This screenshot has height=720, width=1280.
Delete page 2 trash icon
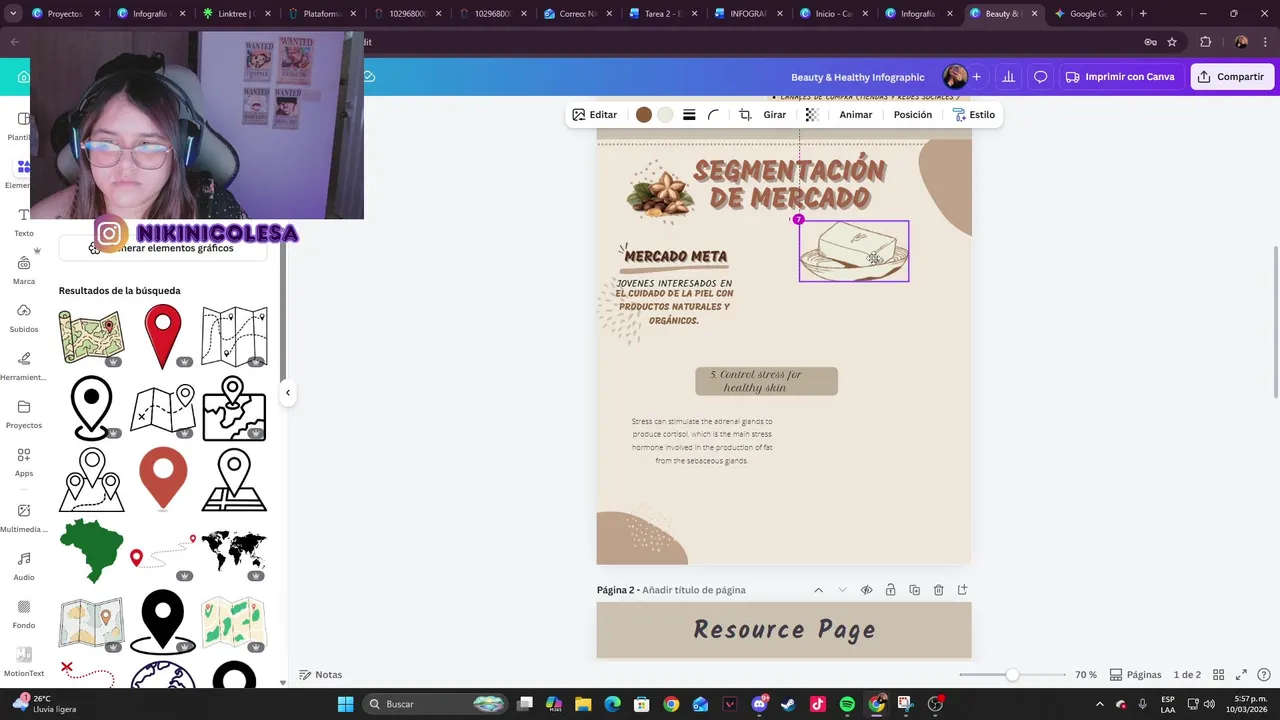click(938, 590)
